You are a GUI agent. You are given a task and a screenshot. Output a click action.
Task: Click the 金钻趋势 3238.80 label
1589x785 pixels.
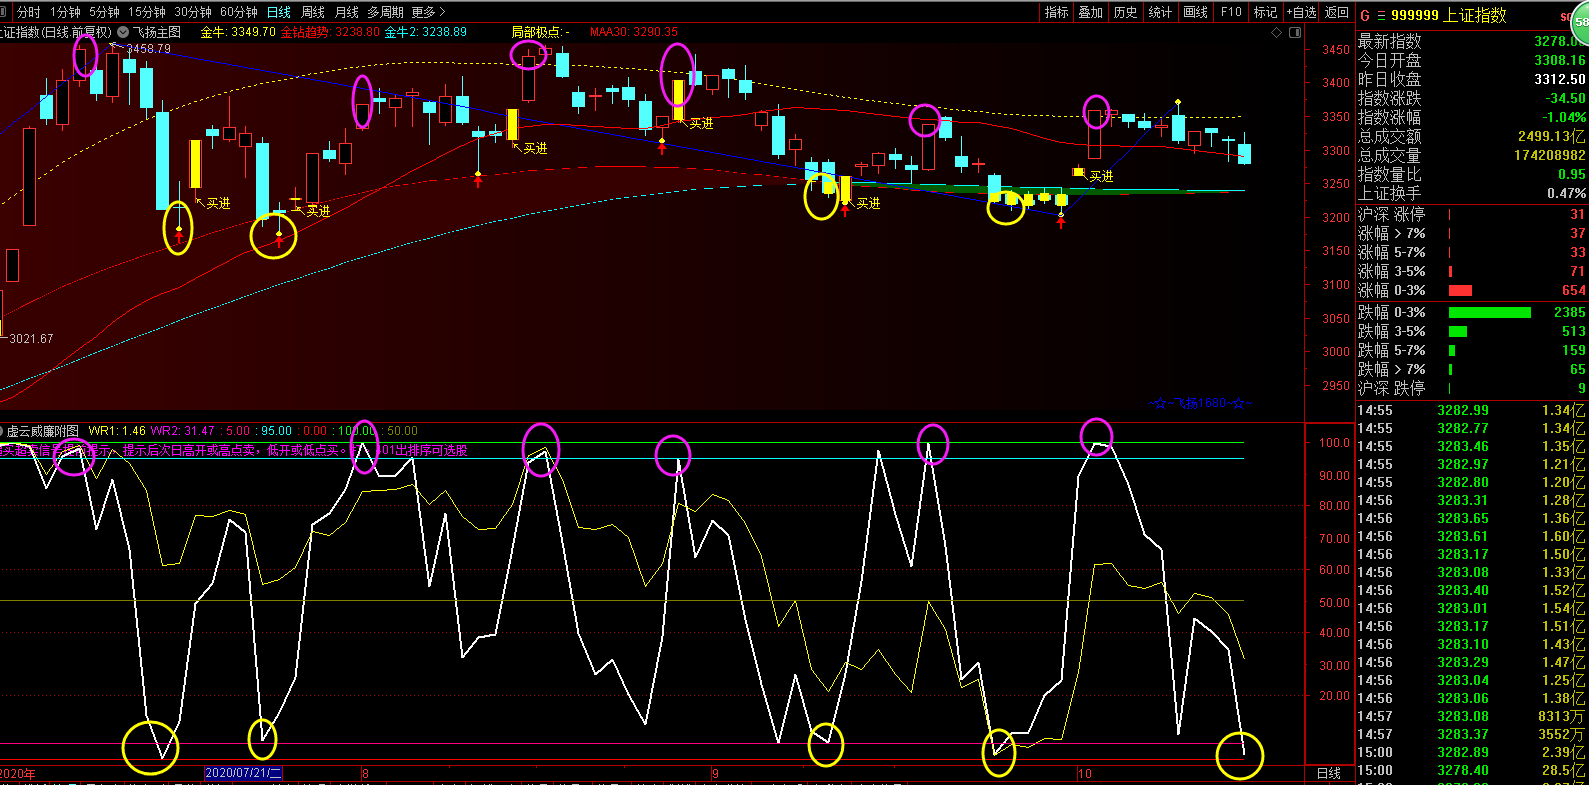(x=330, y=32)
